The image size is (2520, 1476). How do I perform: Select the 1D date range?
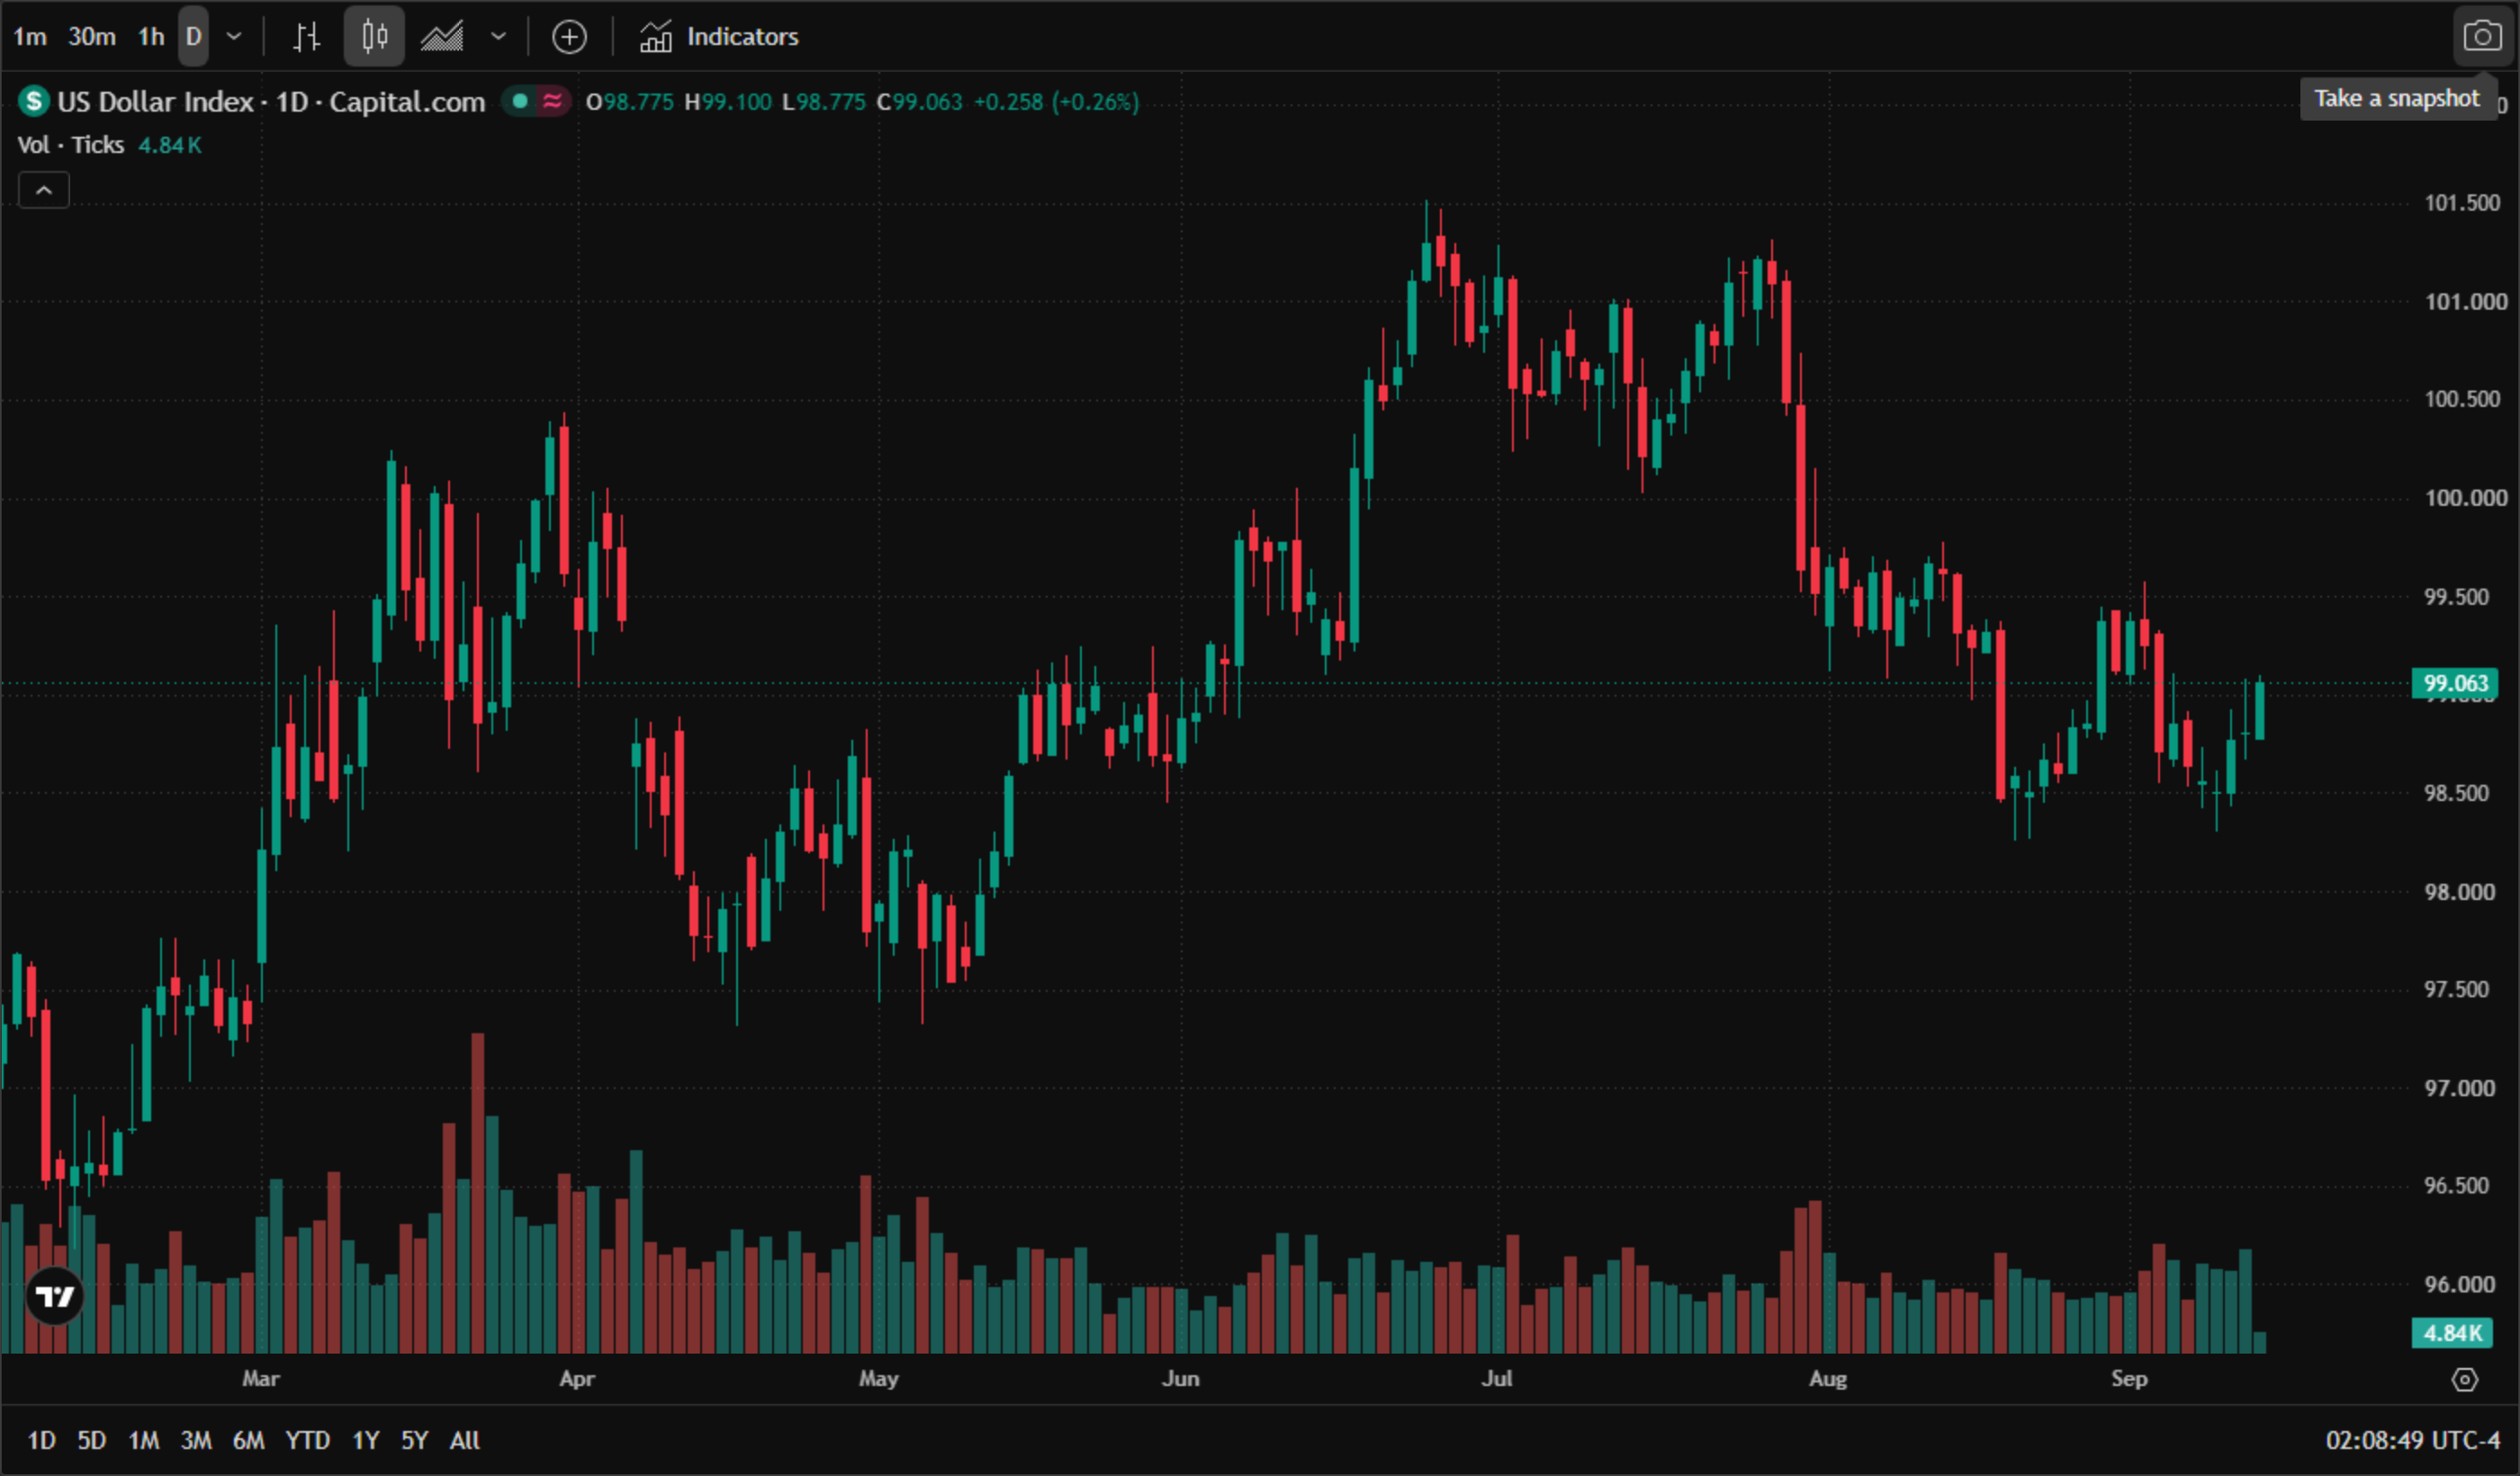point(41,1440)
